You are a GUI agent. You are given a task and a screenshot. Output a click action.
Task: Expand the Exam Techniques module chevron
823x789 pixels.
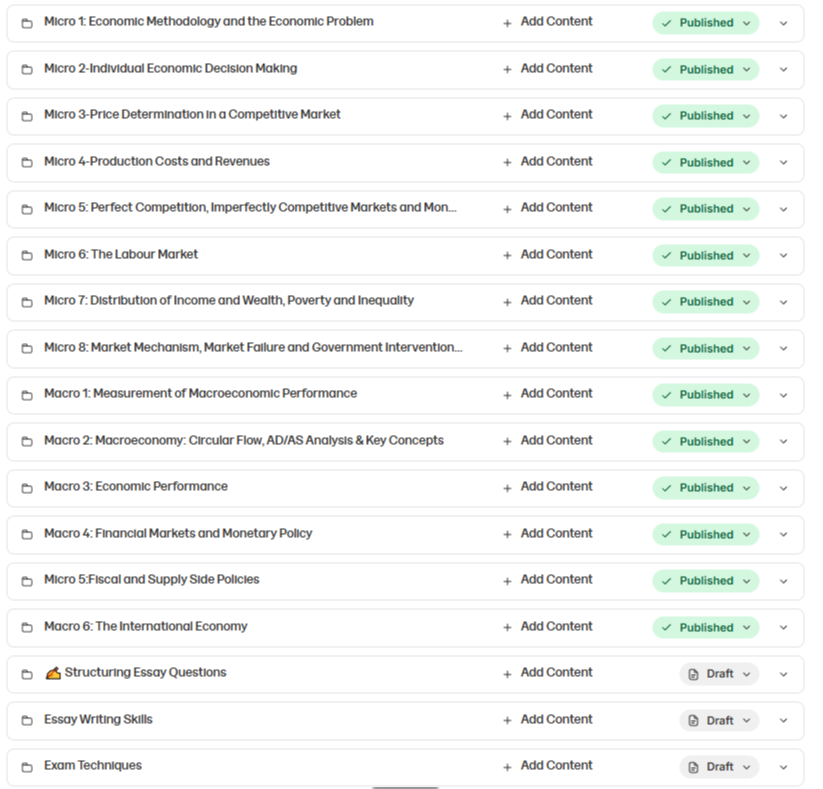784,767
